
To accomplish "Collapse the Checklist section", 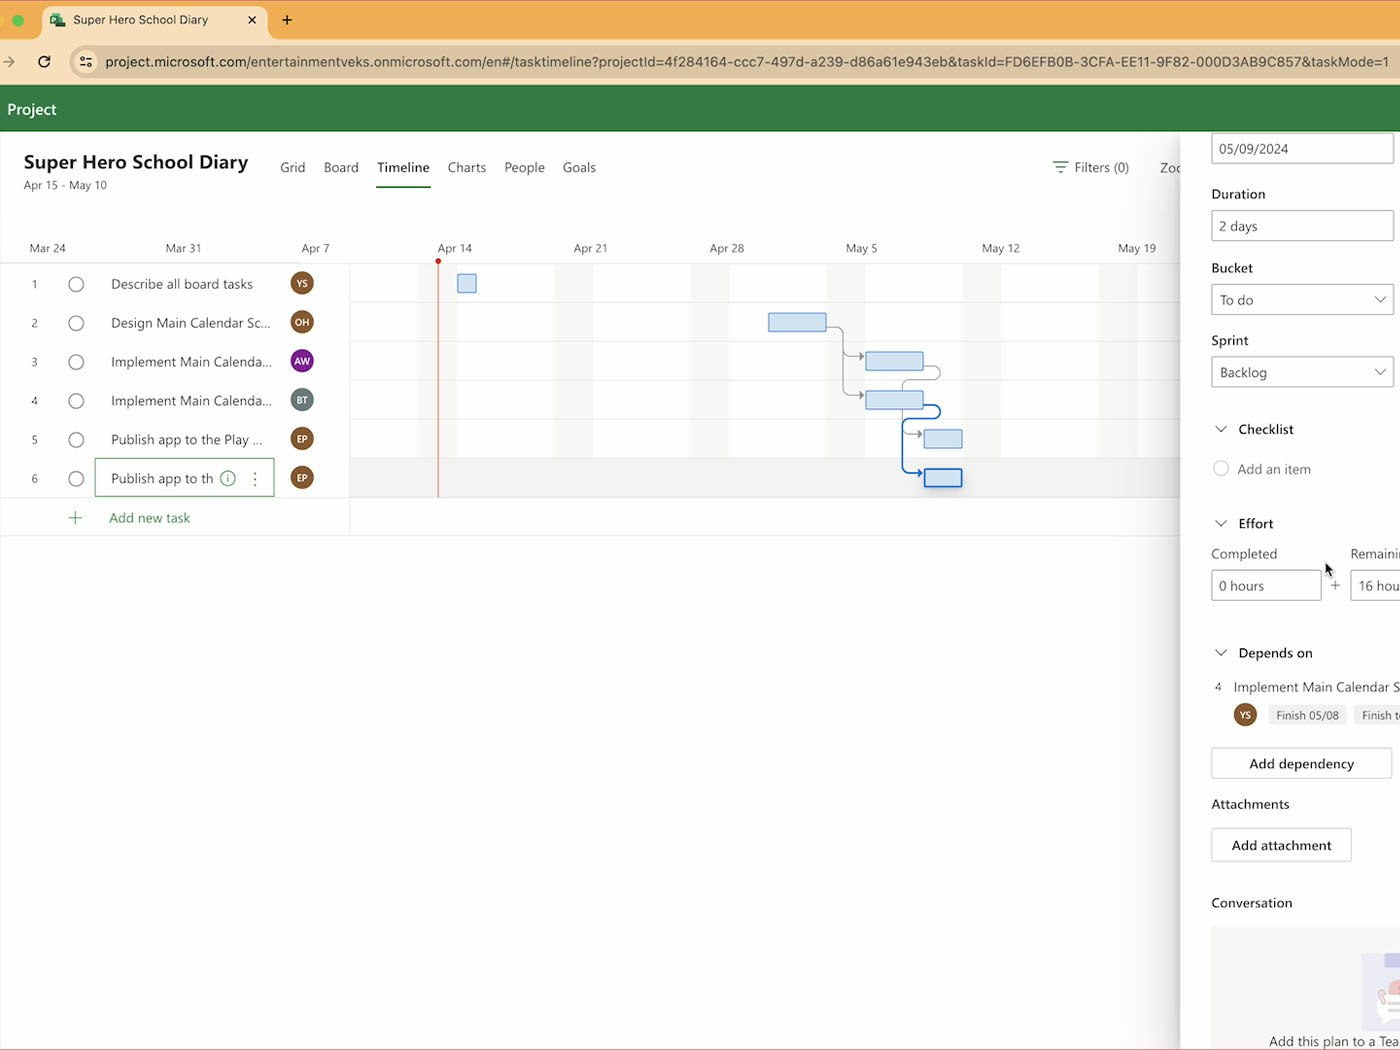I will click(x=1221, y=429).
